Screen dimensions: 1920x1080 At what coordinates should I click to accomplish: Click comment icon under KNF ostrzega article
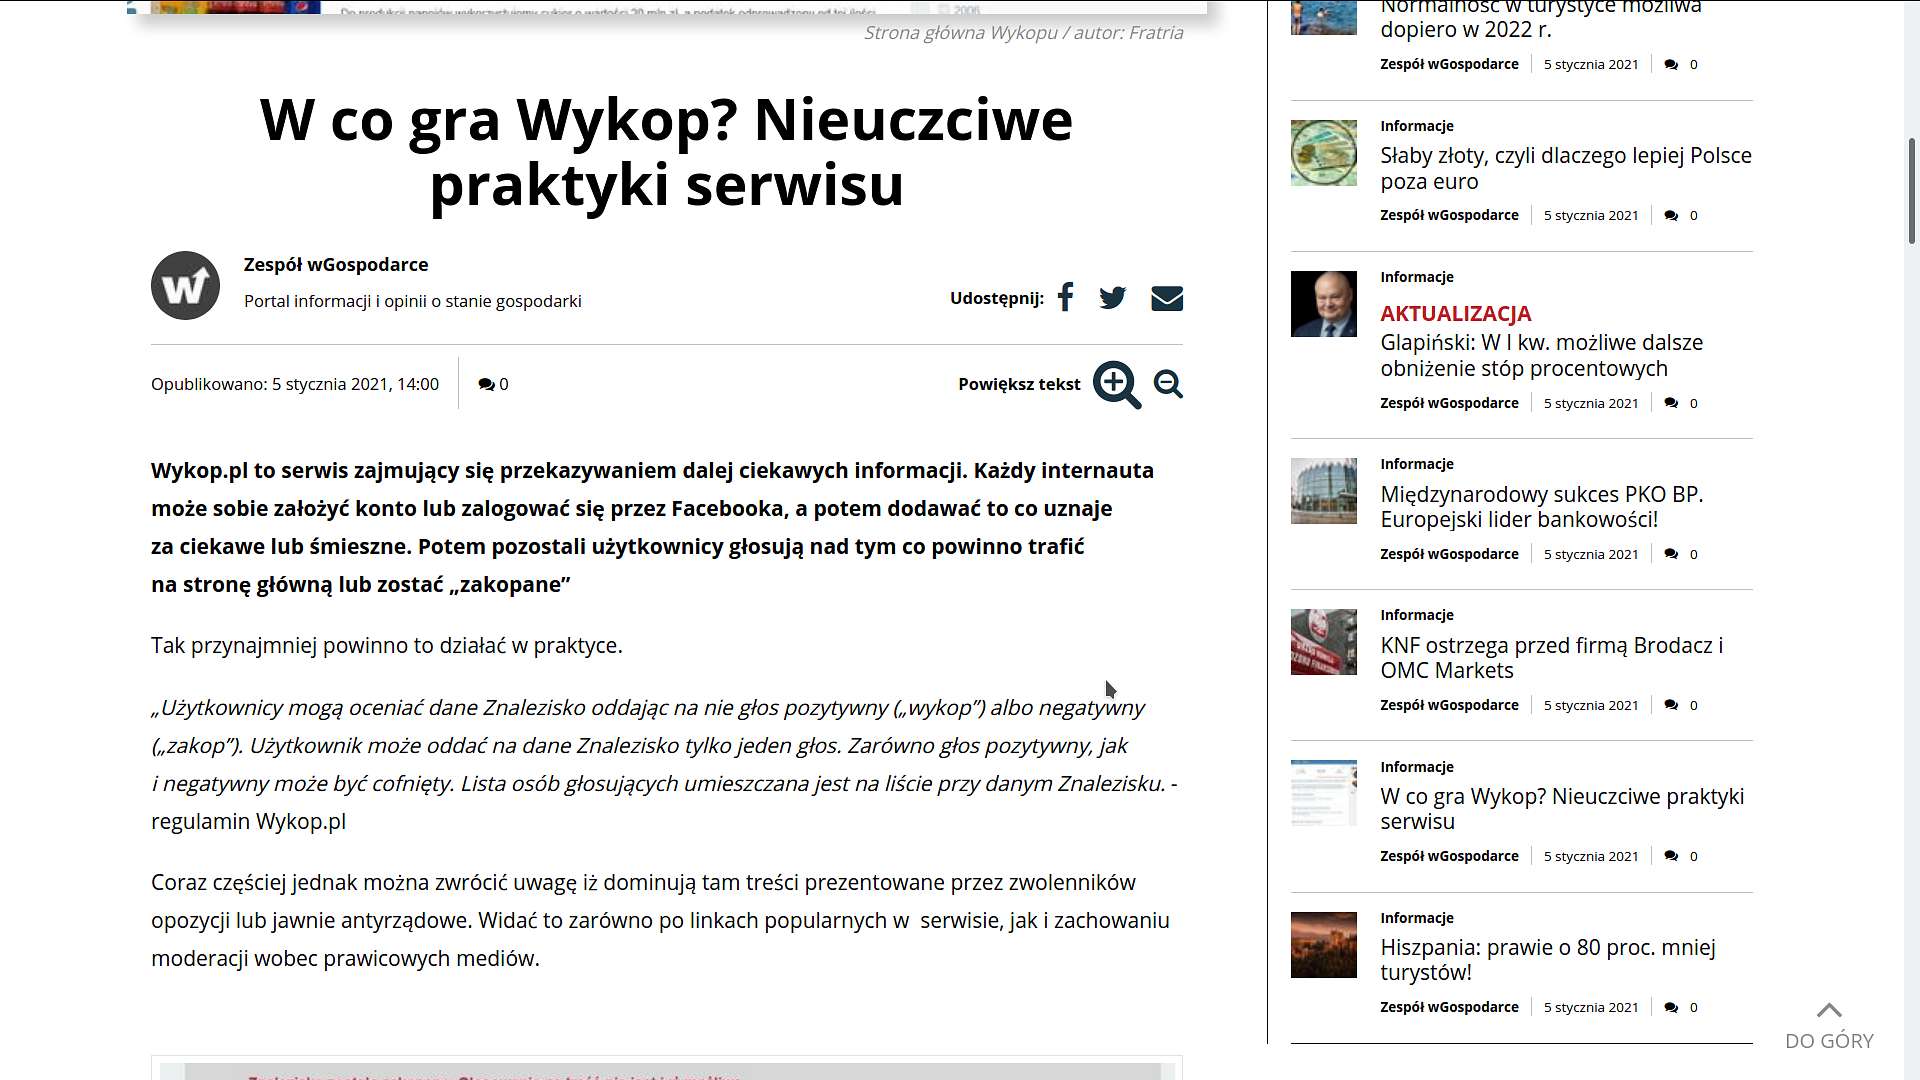click(1671, 706)
